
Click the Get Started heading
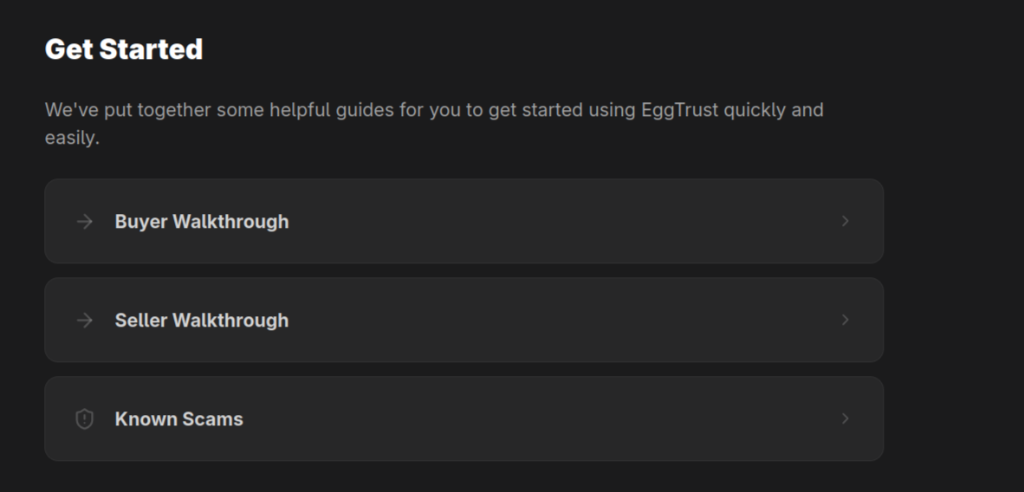coord(124,49)
